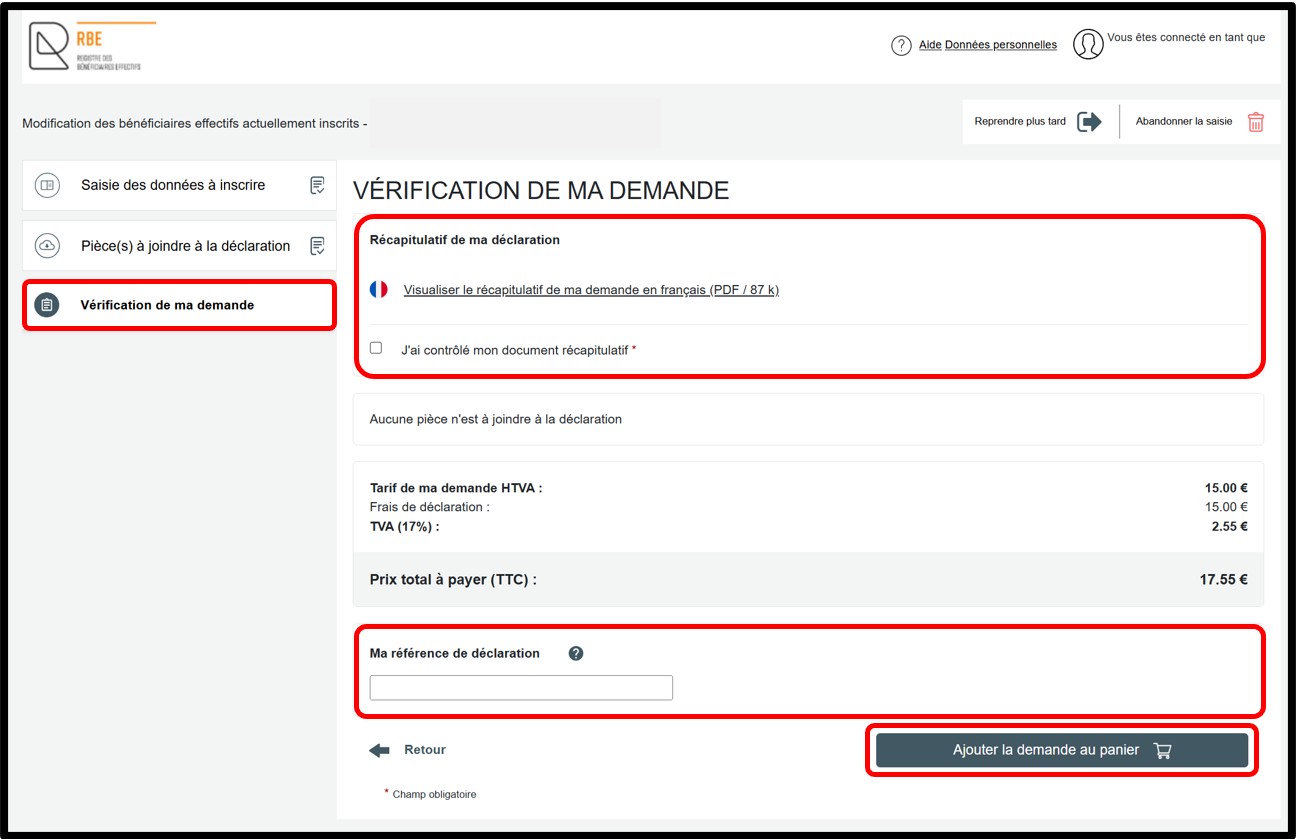Click the document check icon next to Saisie des données
Viewport: 1297px width, 839px height.
(x=317, y=185)
